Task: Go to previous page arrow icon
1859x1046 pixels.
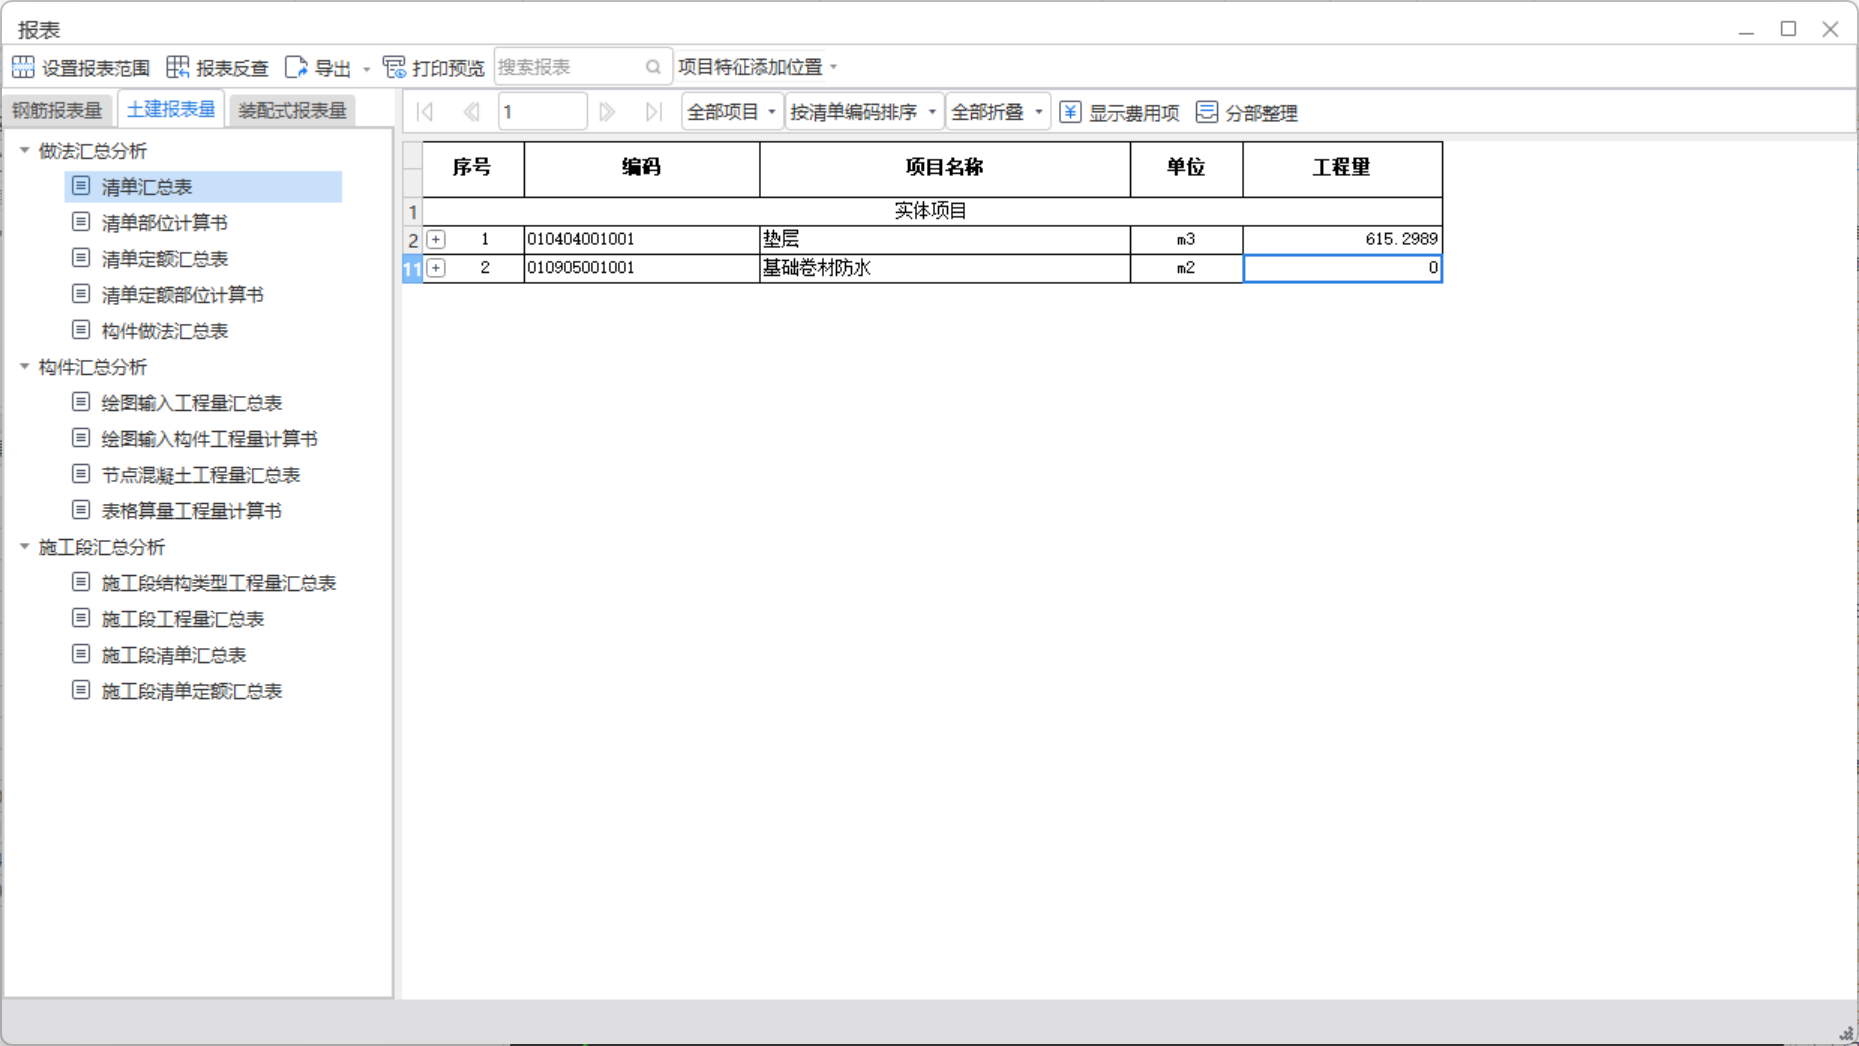Action: point(471,112)
